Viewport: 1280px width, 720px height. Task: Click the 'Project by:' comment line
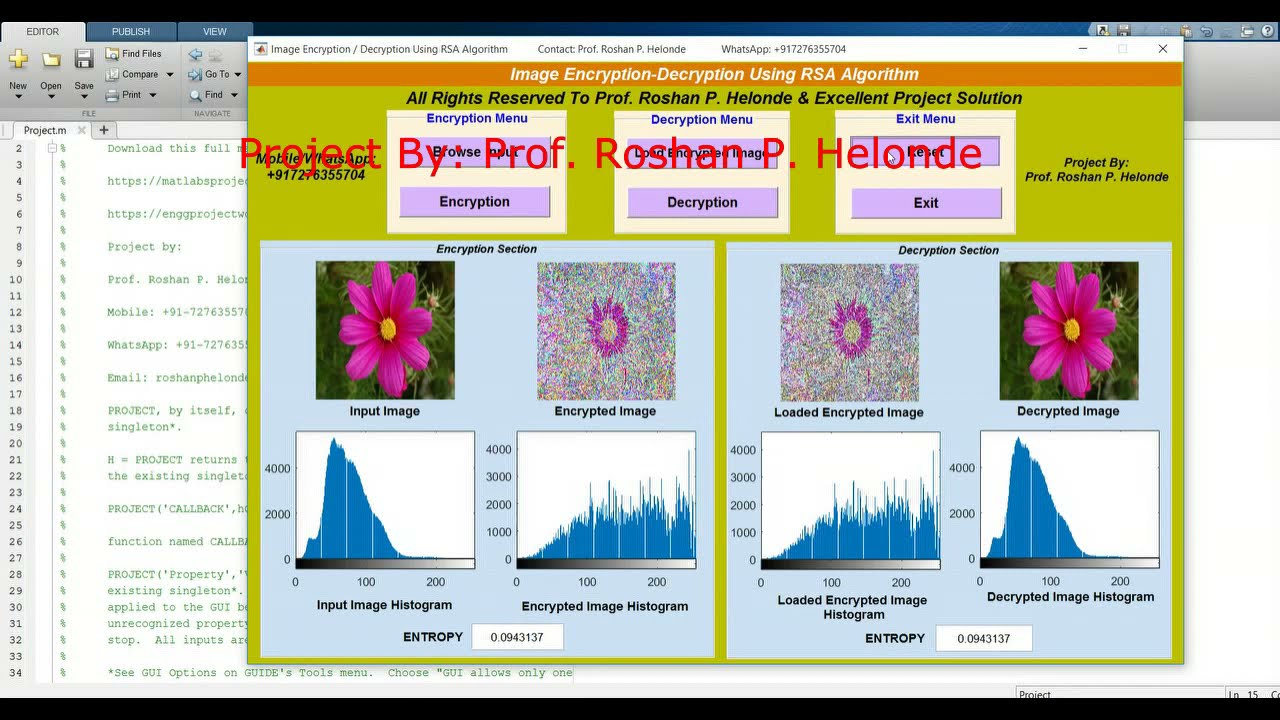(x=145, y=247)
